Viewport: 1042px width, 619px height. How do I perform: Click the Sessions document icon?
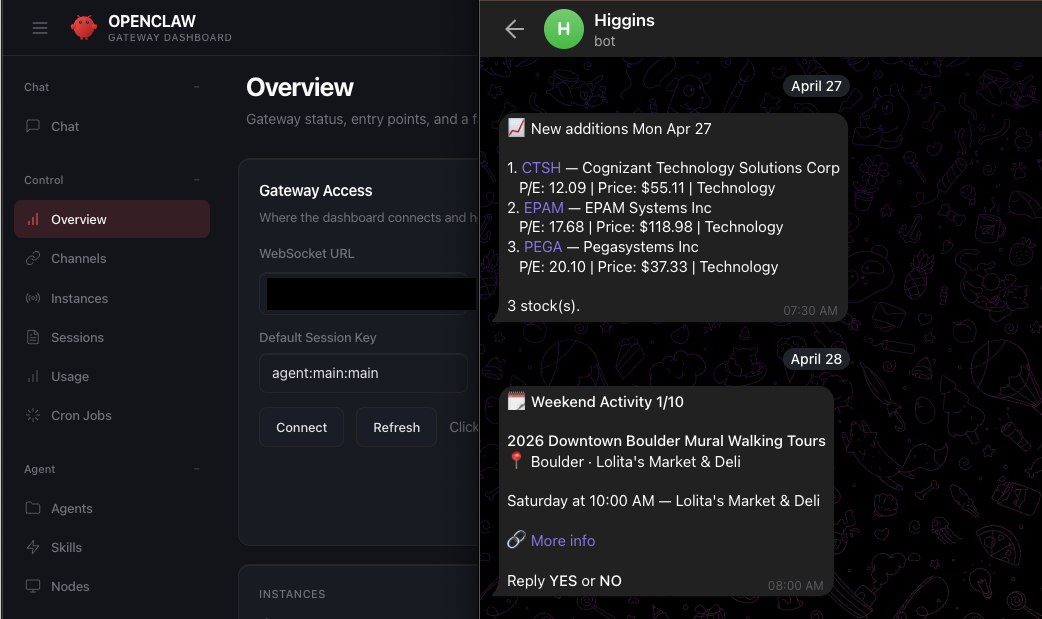point(33,337)
